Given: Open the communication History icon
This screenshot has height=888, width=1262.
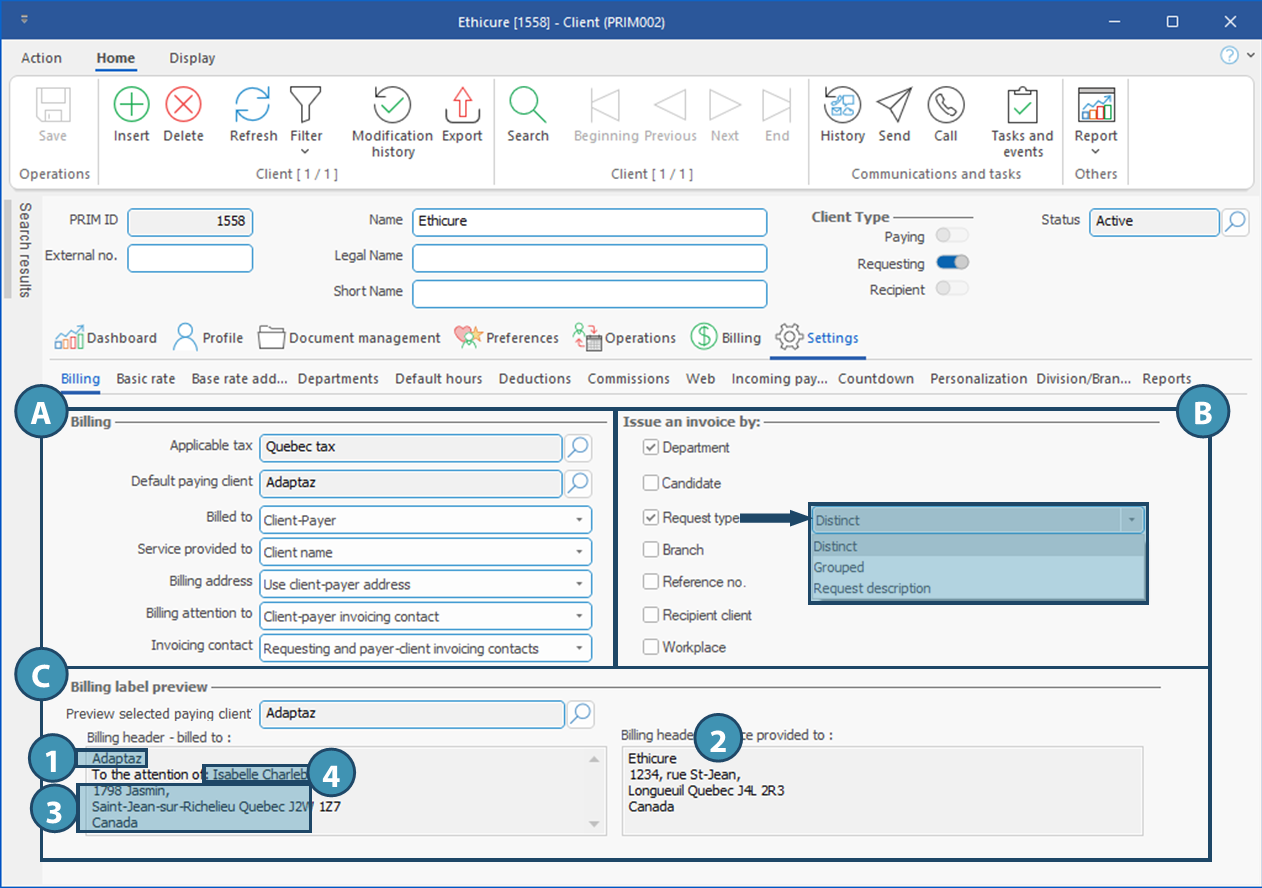Looking at the screenshot, I should [x=842, y=105].
